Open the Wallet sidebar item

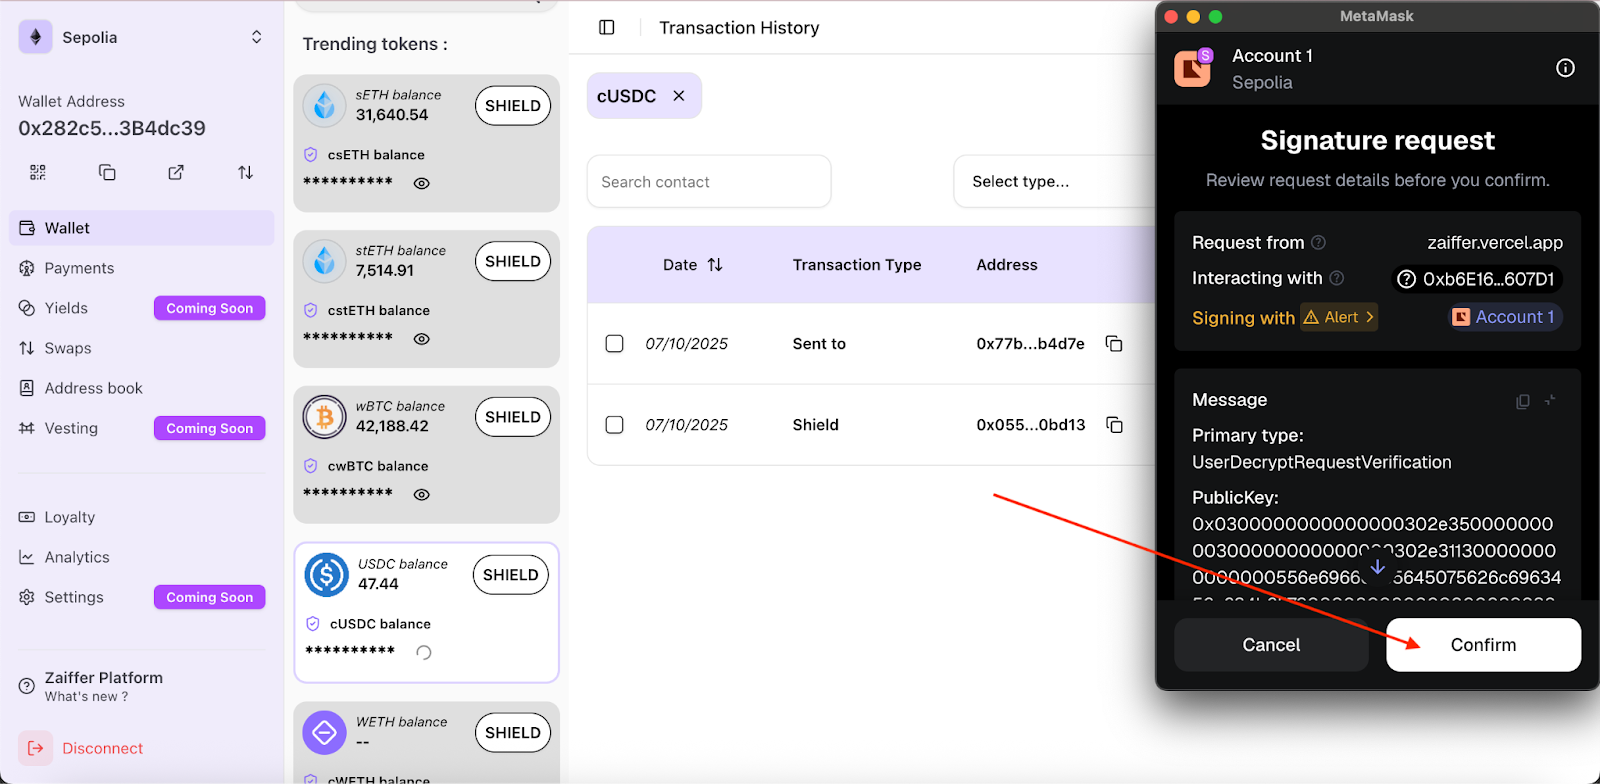point(142,228)
